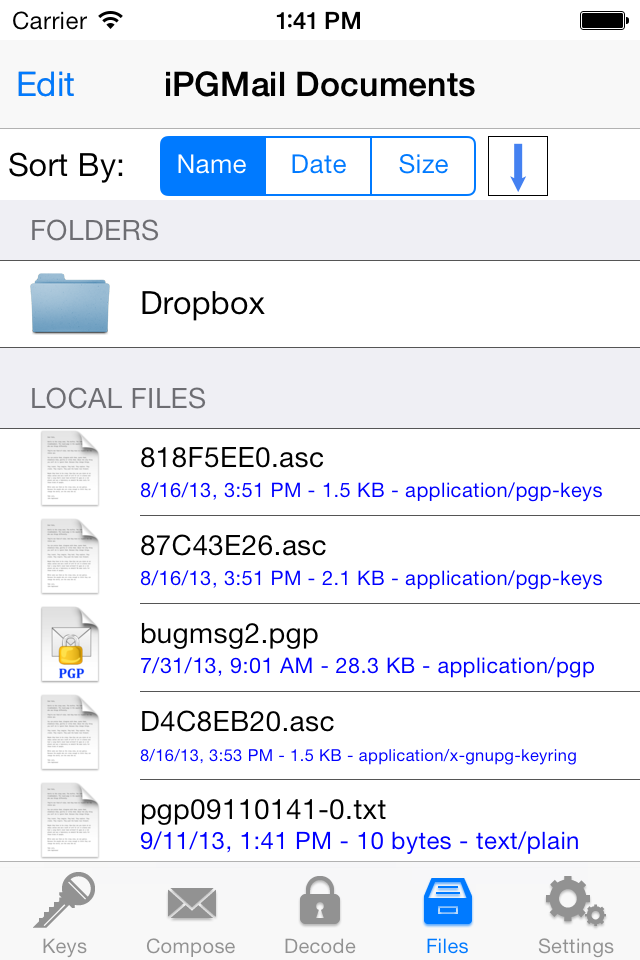Tap the Edit button
The width and height of the screenshot is (640, 960).
pyautogui.click(x=46, y=85)
